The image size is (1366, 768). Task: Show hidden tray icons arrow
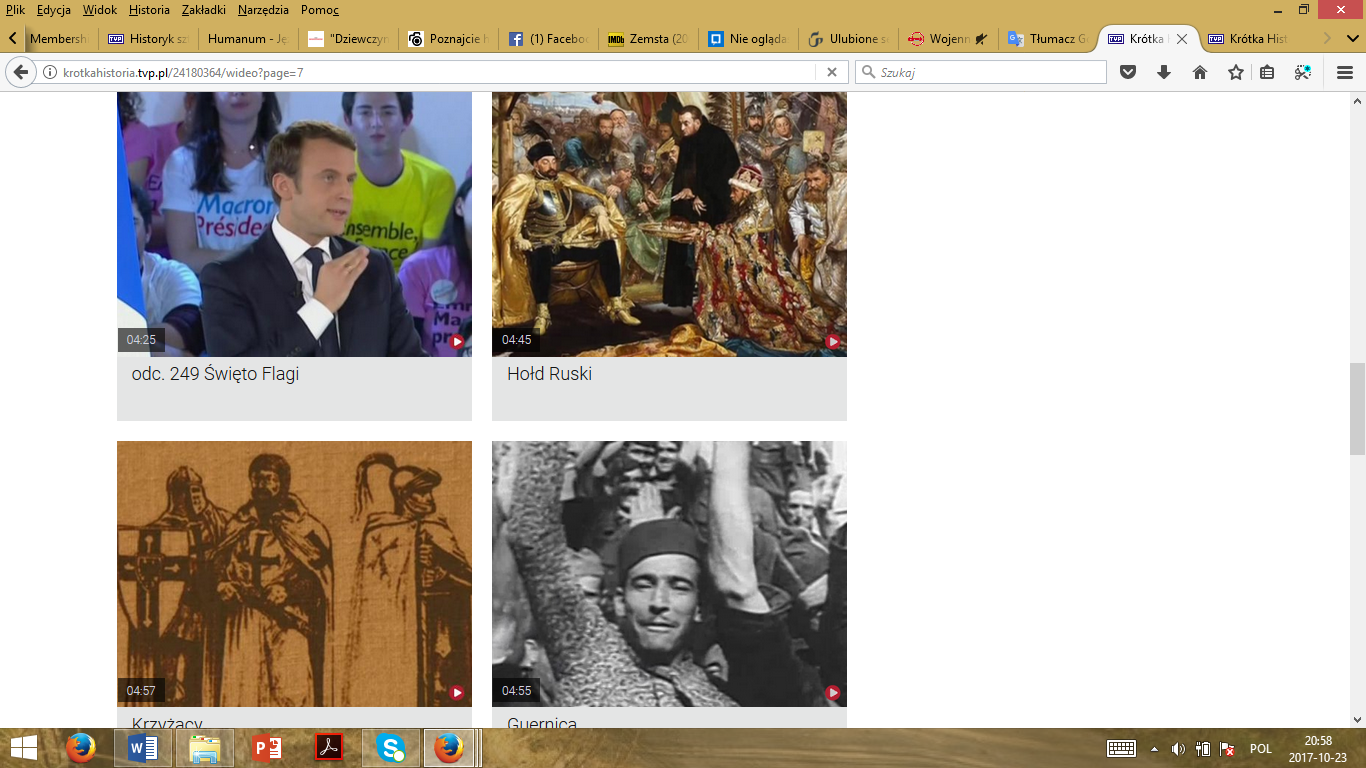click(x=1155, y=749)
